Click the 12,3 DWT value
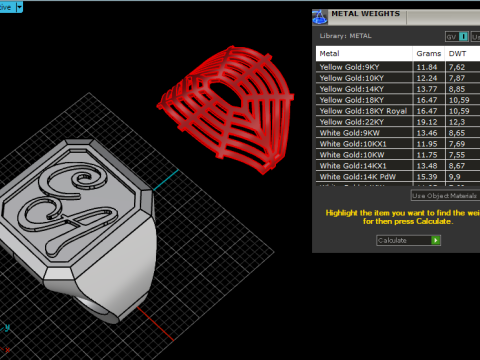The height and width of the screenshot is (360, 480). coord(457,122)
